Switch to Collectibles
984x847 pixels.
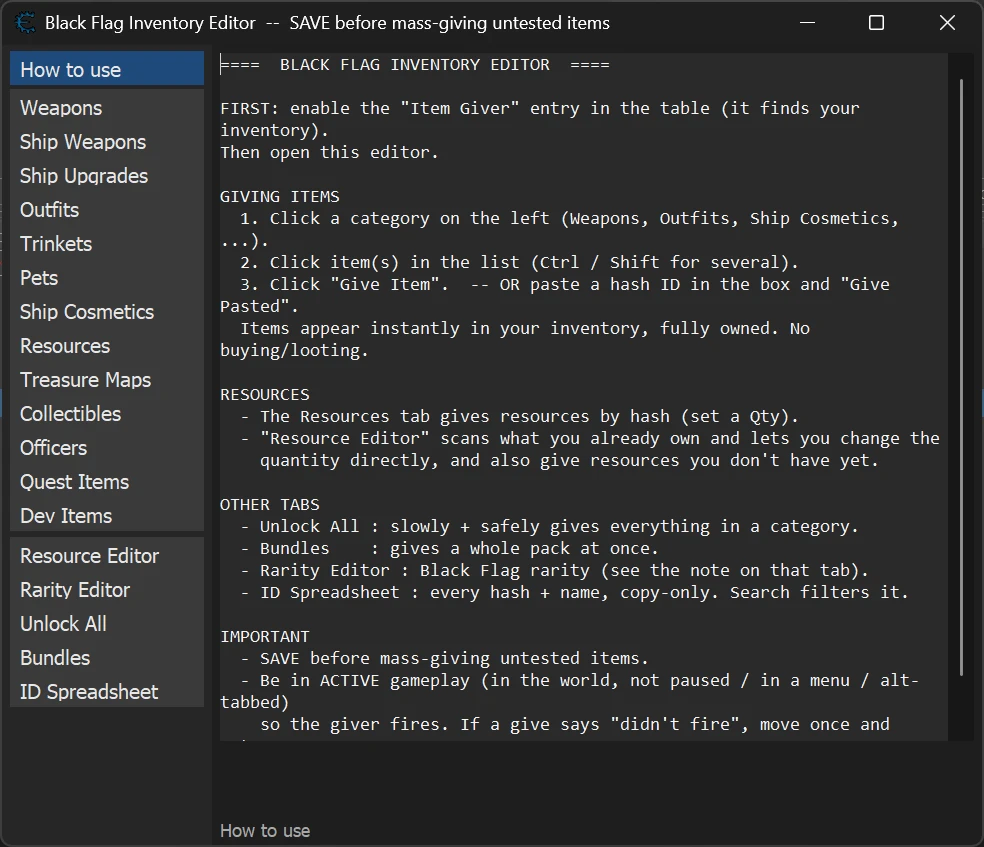[x=107, y=414]
